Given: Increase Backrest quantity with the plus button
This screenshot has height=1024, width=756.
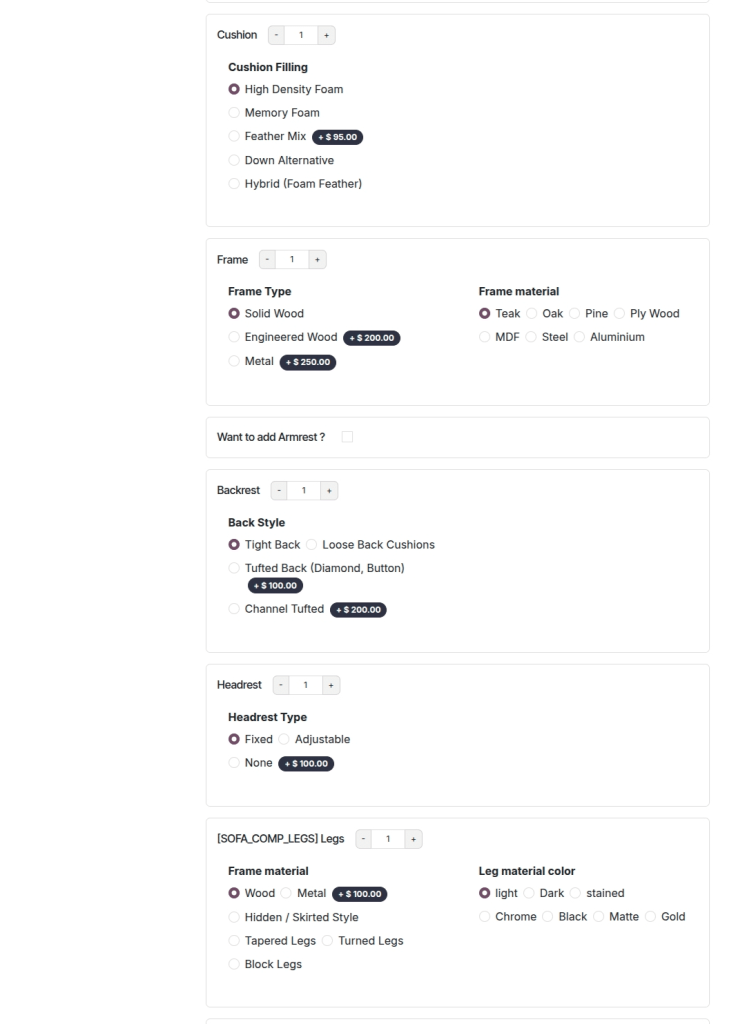Looking at the screenshot, I should (x=329, y=490).
